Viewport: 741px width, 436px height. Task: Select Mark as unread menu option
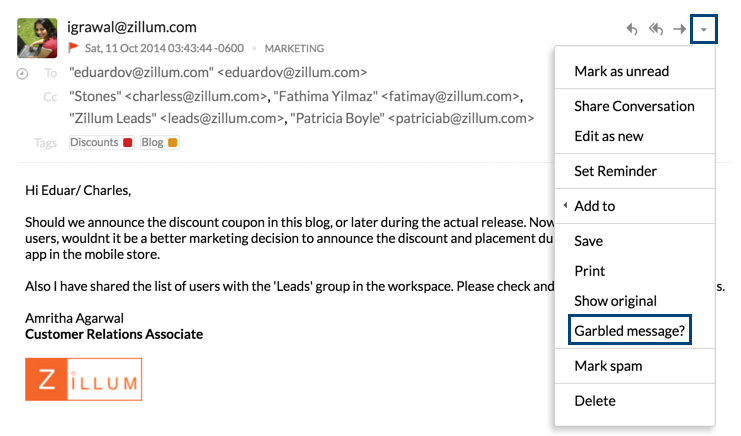click(x=635, y=71)
